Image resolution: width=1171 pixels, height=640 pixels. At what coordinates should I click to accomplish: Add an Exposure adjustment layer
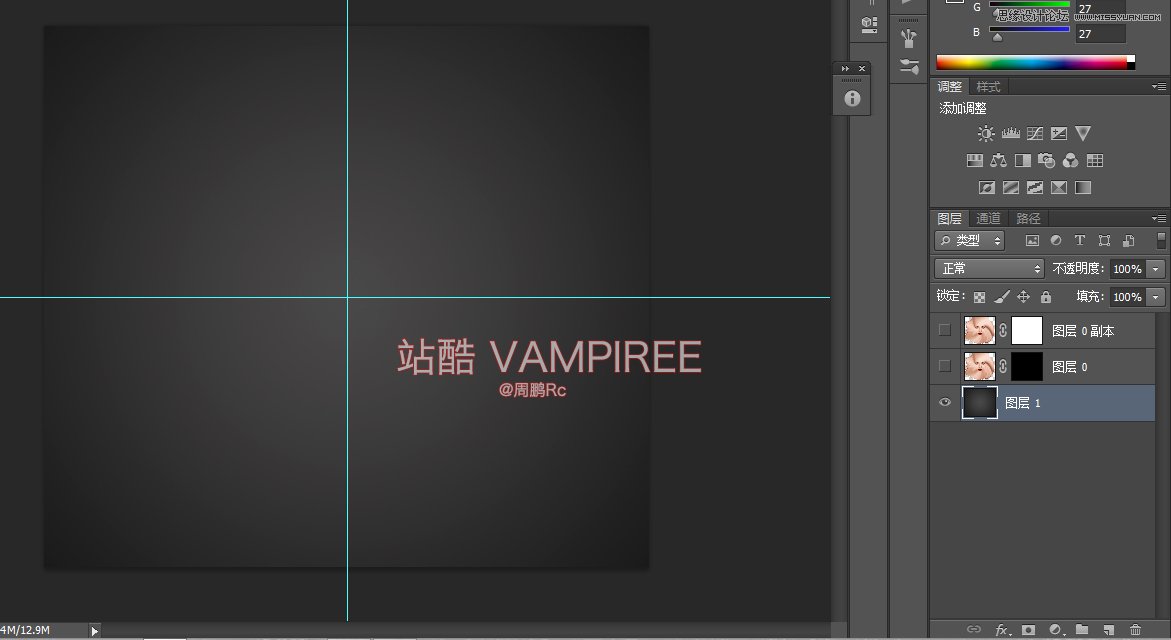click(x=1059, y=134)
